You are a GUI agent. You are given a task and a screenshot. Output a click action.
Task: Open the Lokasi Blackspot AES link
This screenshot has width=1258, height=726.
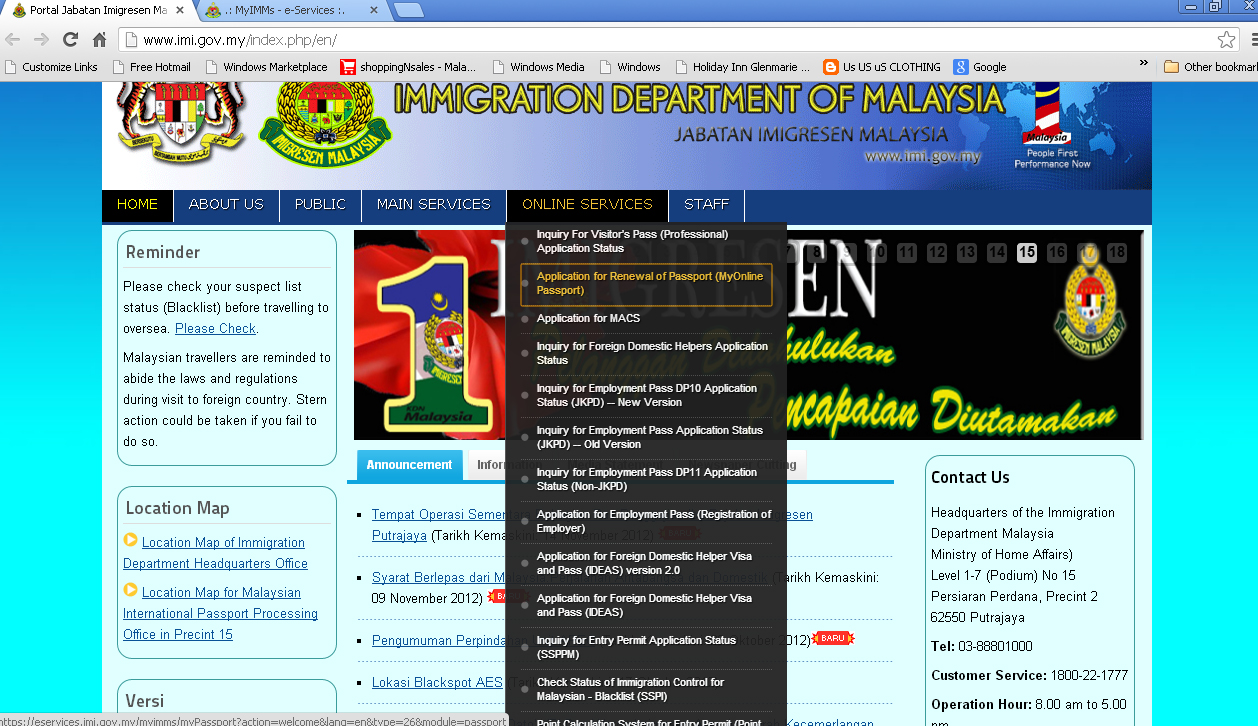pyautogui.click(x=437, y=683)
